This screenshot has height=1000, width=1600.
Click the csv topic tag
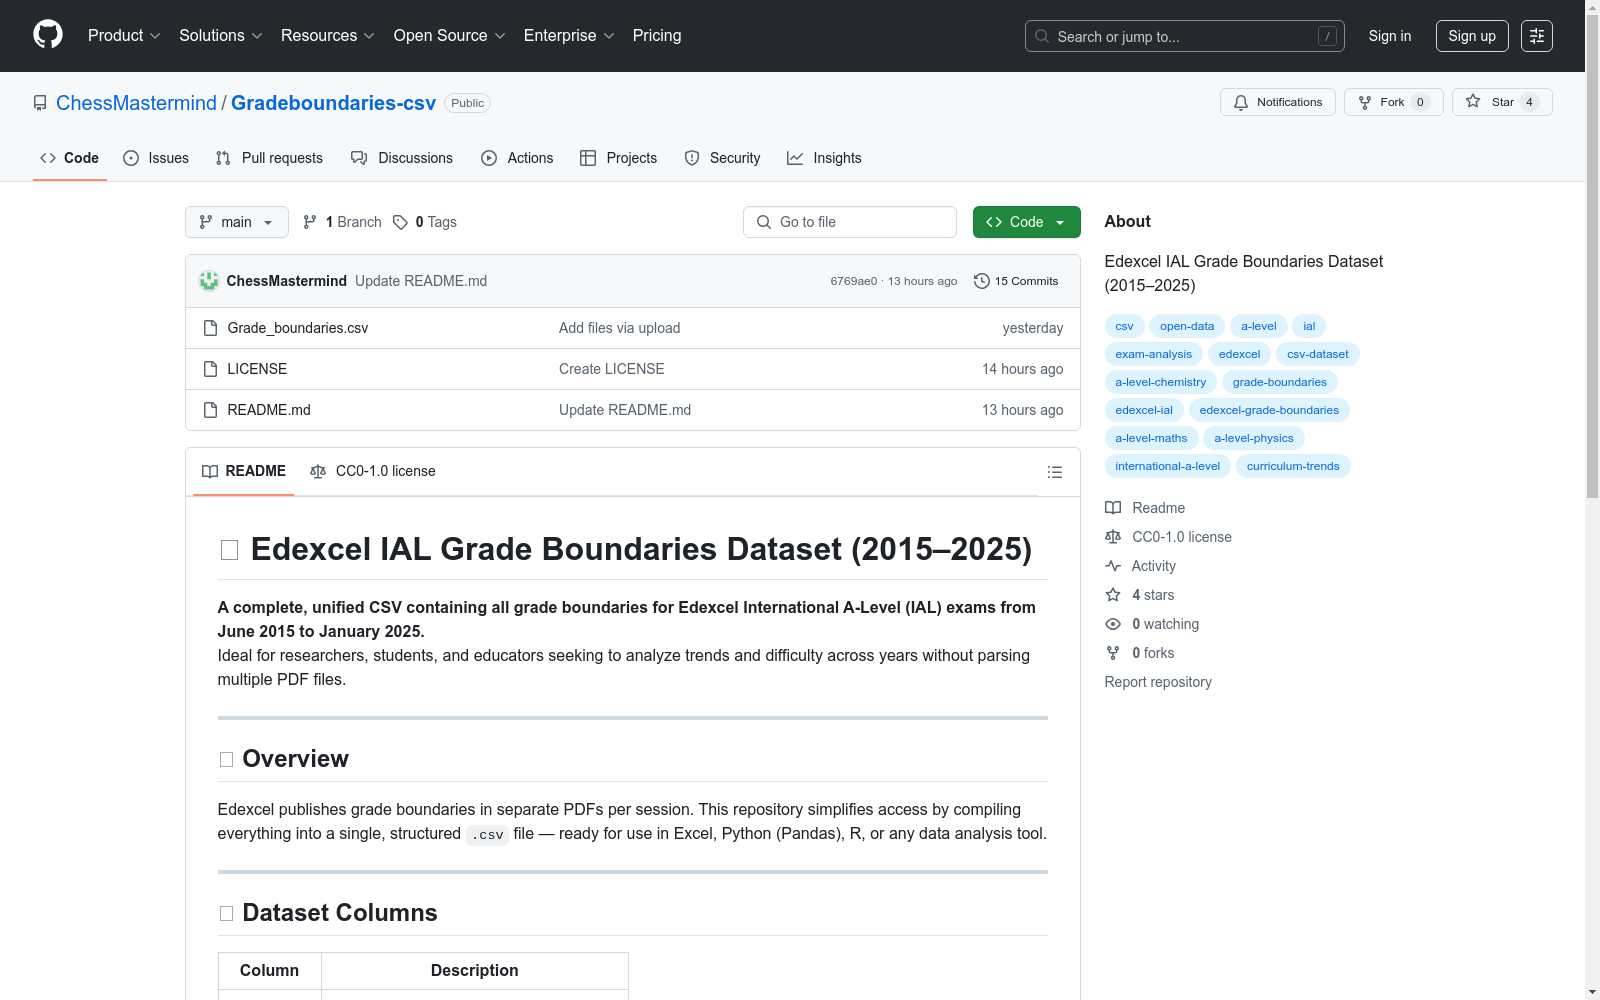coord(1124,326)
